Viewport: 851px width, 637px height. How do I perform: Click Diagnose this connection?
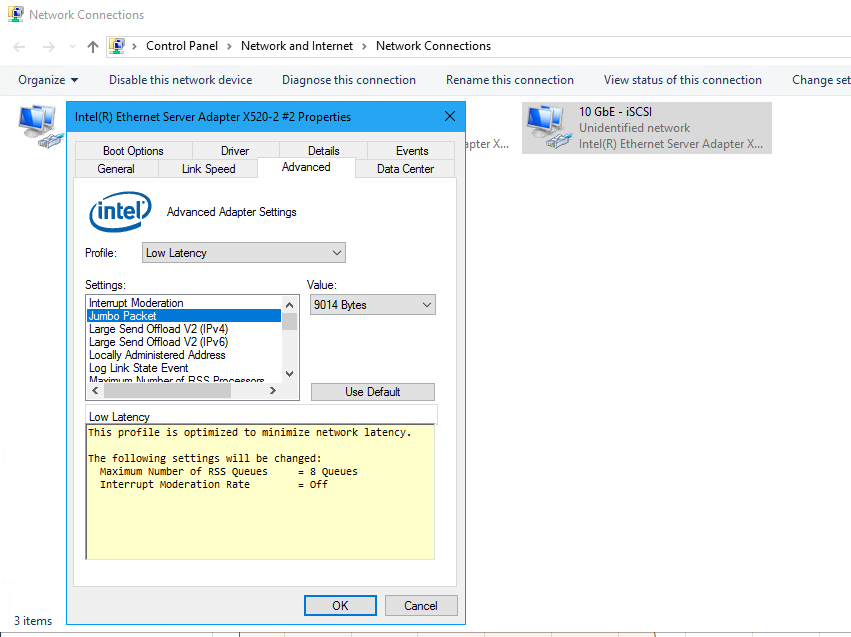348,80
